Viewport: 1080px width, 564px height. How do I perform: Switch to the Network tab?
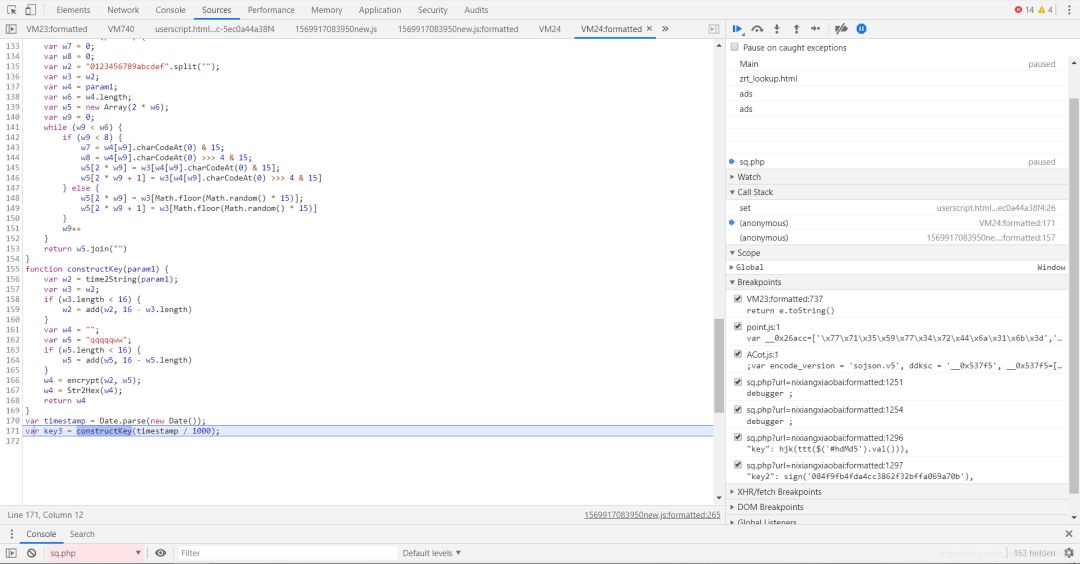click(123, 10)
